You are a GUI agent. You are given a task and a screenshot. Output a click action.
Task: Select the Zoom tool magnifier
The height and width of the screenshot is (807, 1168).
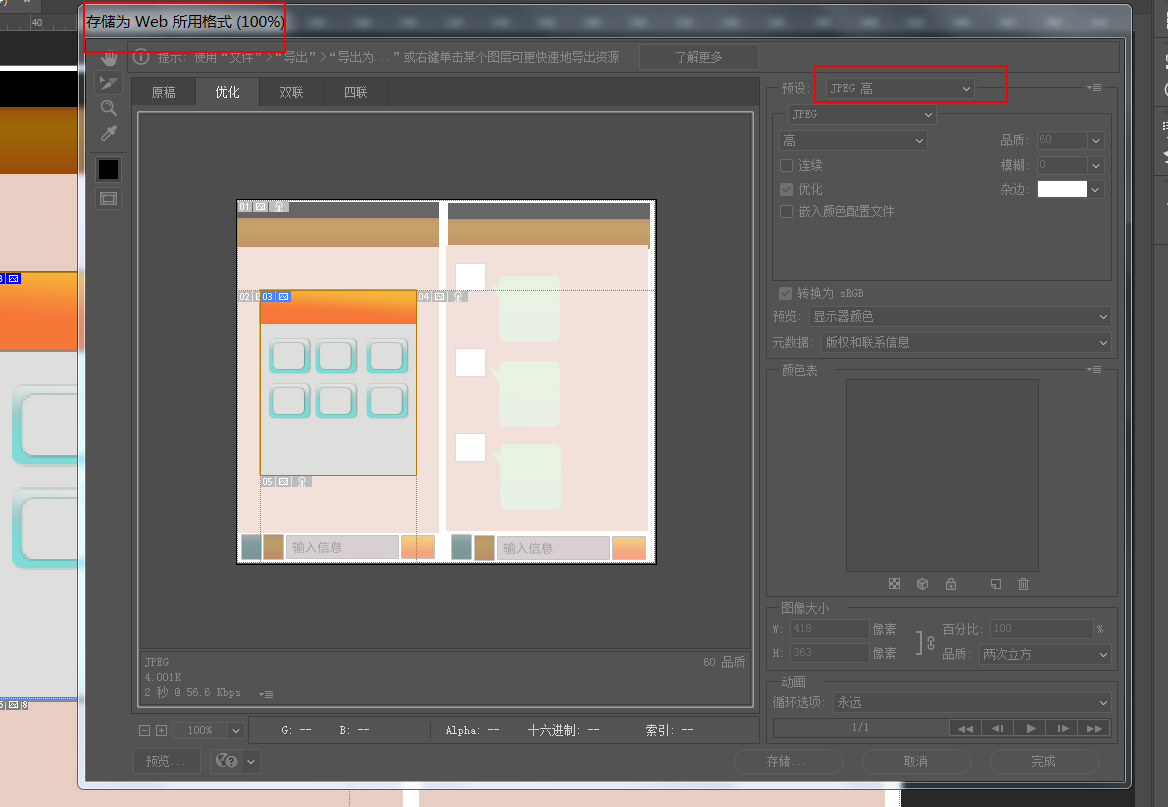coord(108,108)
